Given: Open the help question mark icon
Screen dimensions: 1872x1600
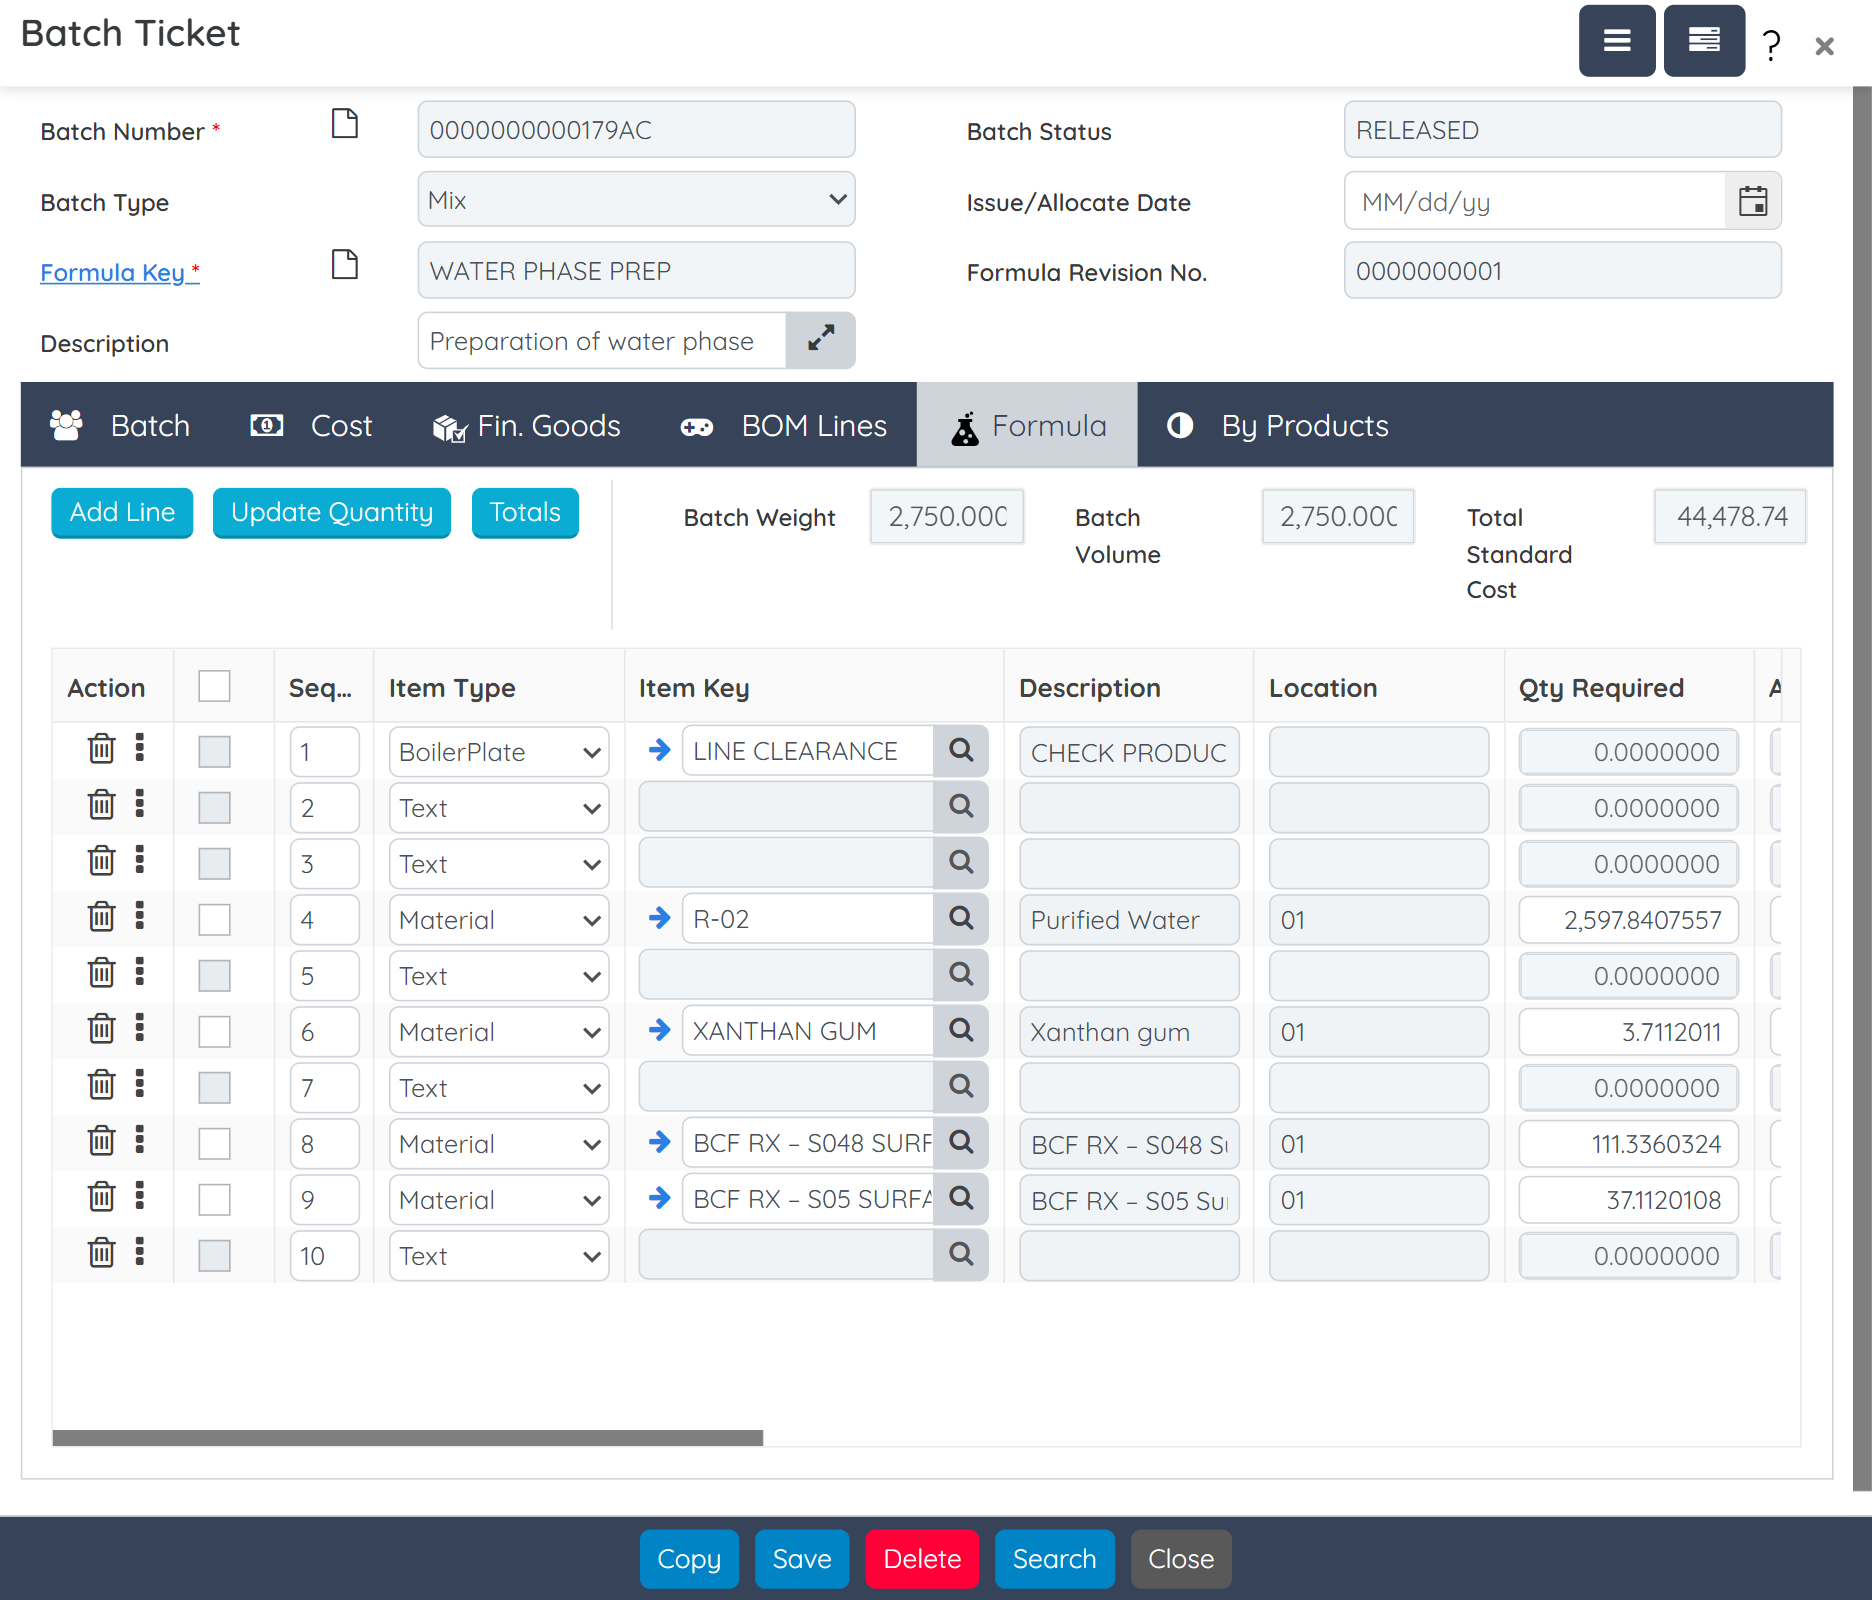Looking at the screenshot, I should click(1771, 45).
